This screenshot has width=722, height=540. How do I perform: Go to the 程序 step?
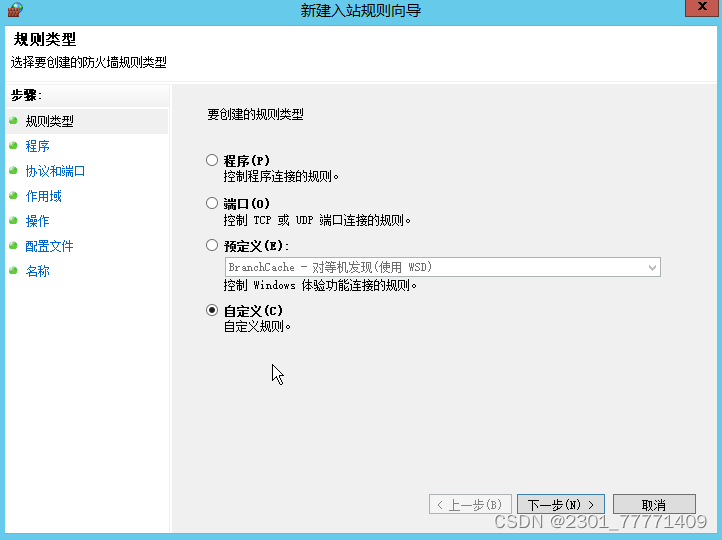pyautogui.click(x=37, y=146)
